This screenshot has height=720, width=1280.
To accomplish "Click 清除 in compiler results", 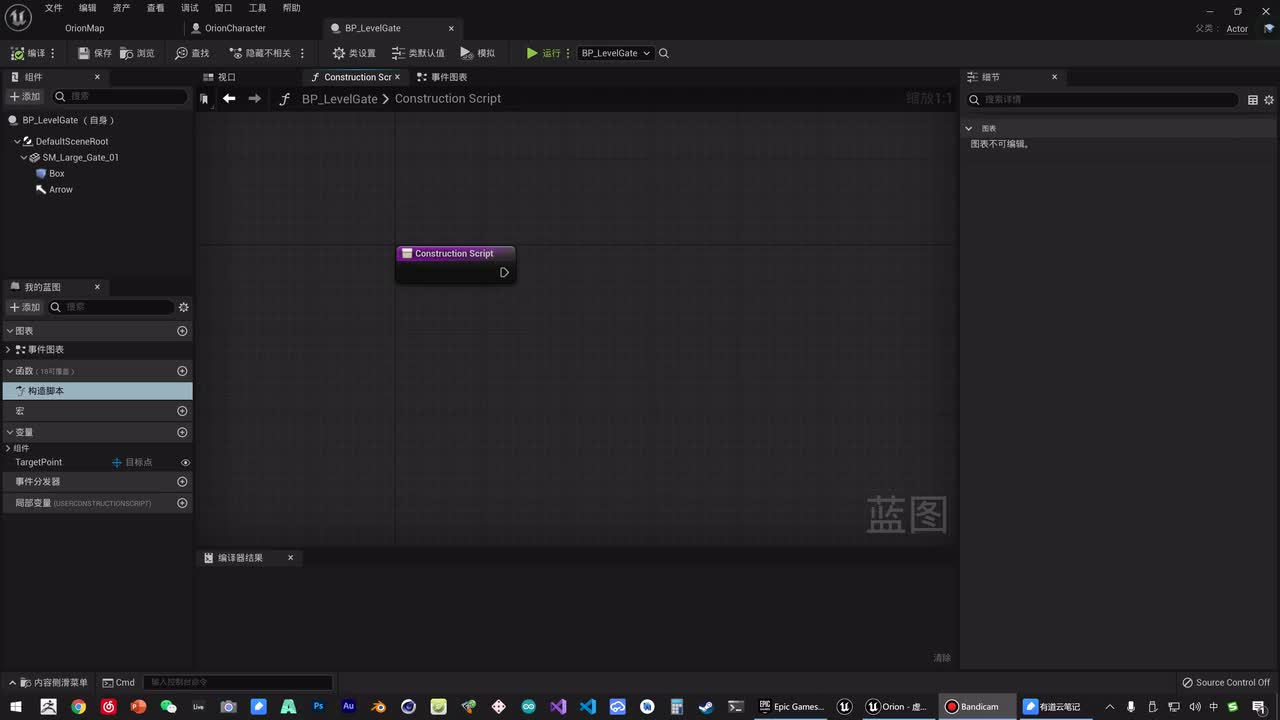I will click(x=942, y=658).
